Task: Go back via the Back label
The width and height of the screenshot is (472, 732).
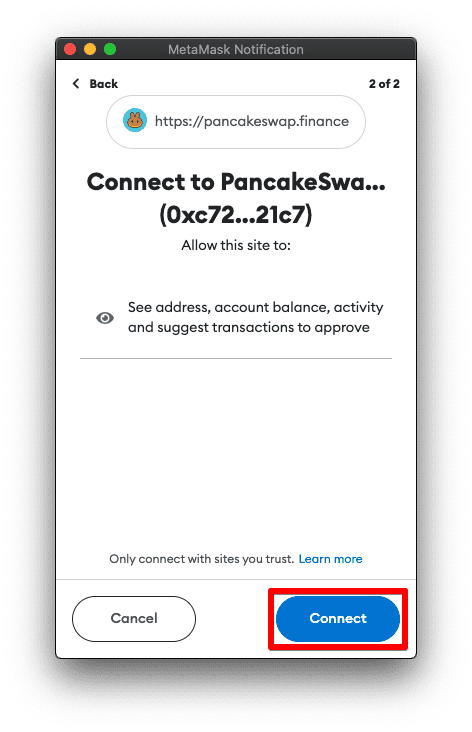Action: [x=104, y=84]
